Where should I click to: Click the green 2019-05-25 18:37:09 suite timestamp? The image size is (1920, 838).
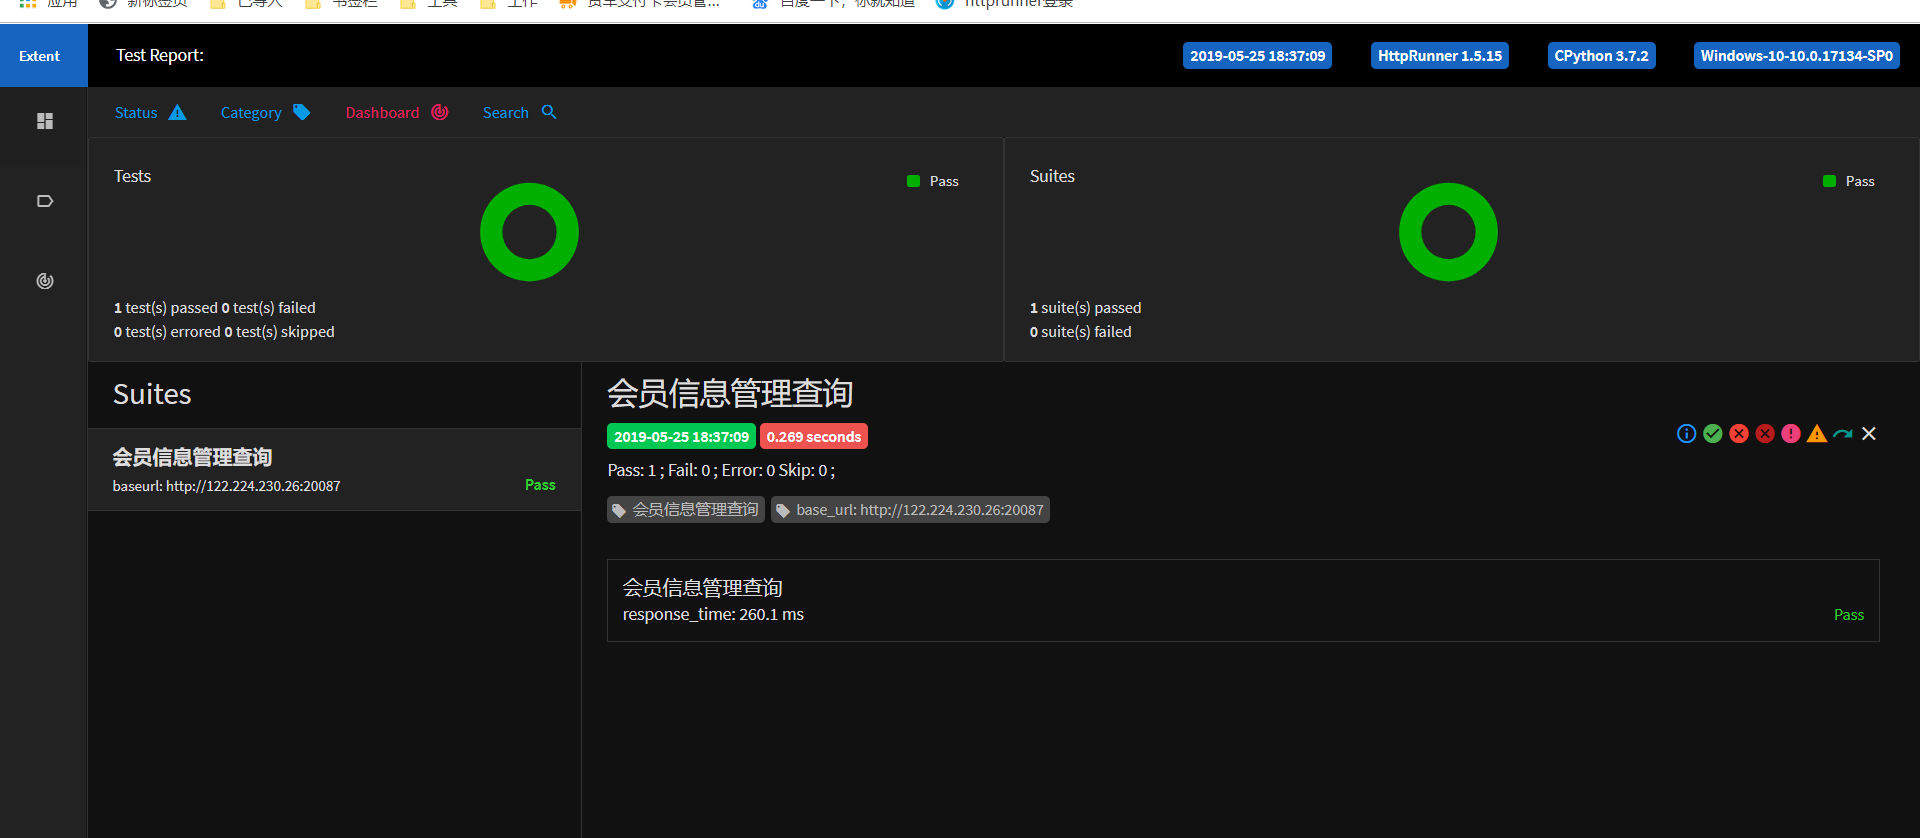pos(681,437)
